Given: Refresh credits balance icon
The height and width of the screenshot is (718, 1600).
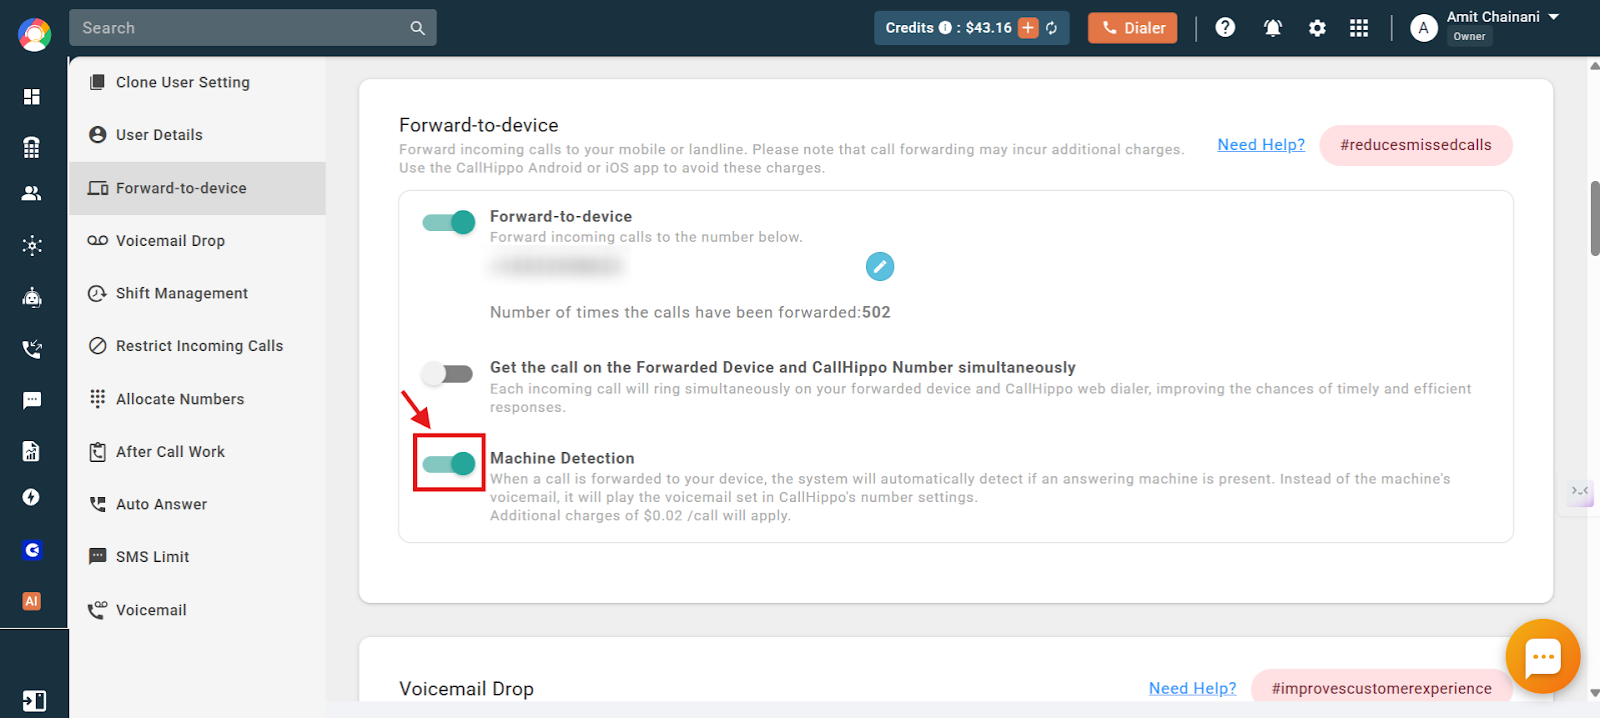Looking at the screenshot, I should pos(1052,28).
